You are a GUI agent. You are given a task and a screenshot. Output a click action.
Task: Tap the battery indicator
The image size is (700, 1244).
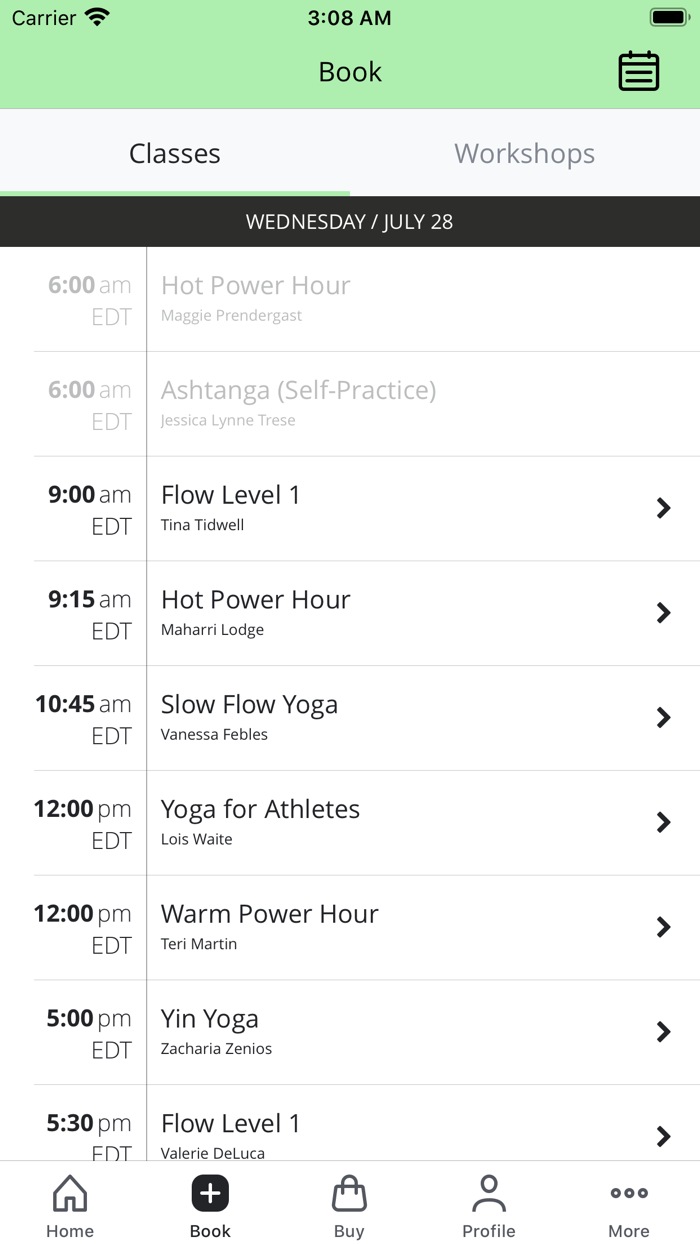tap(668, 15)
